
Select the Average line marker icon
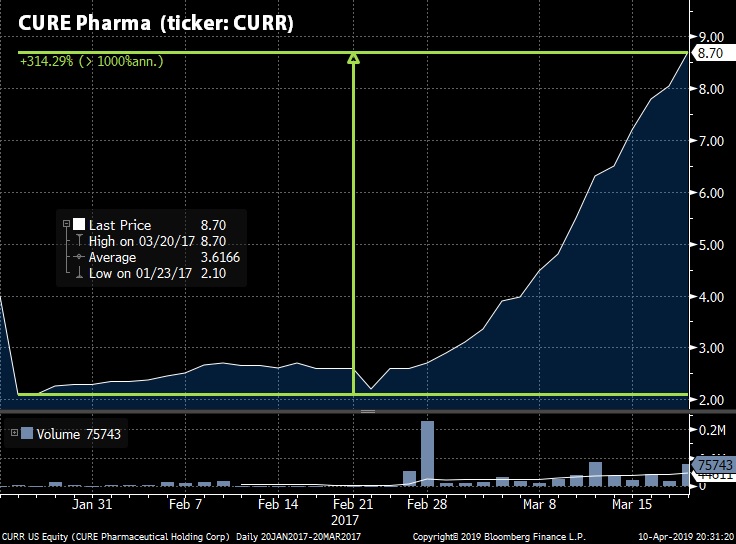click(x=78, y=257)
